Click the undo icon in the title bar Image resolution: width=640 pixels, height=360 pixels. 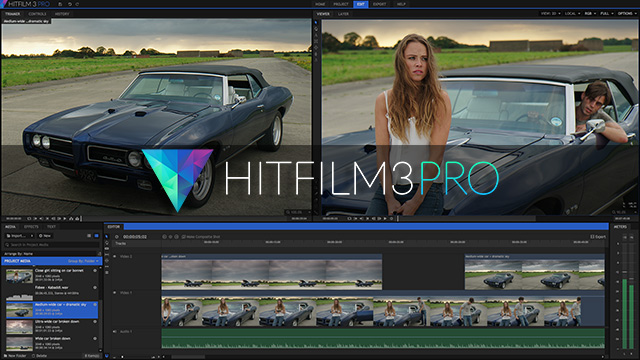click(69, 4)
